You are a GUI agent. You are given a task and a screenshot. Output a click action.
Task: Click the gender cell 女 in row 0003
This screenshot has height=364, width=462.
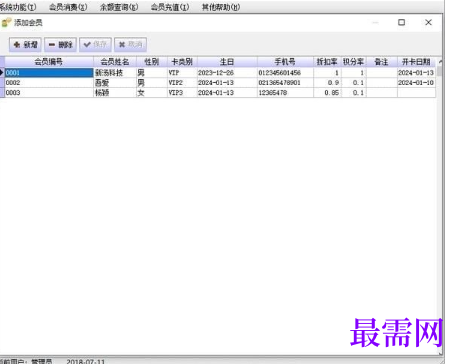tap(152, 93)
